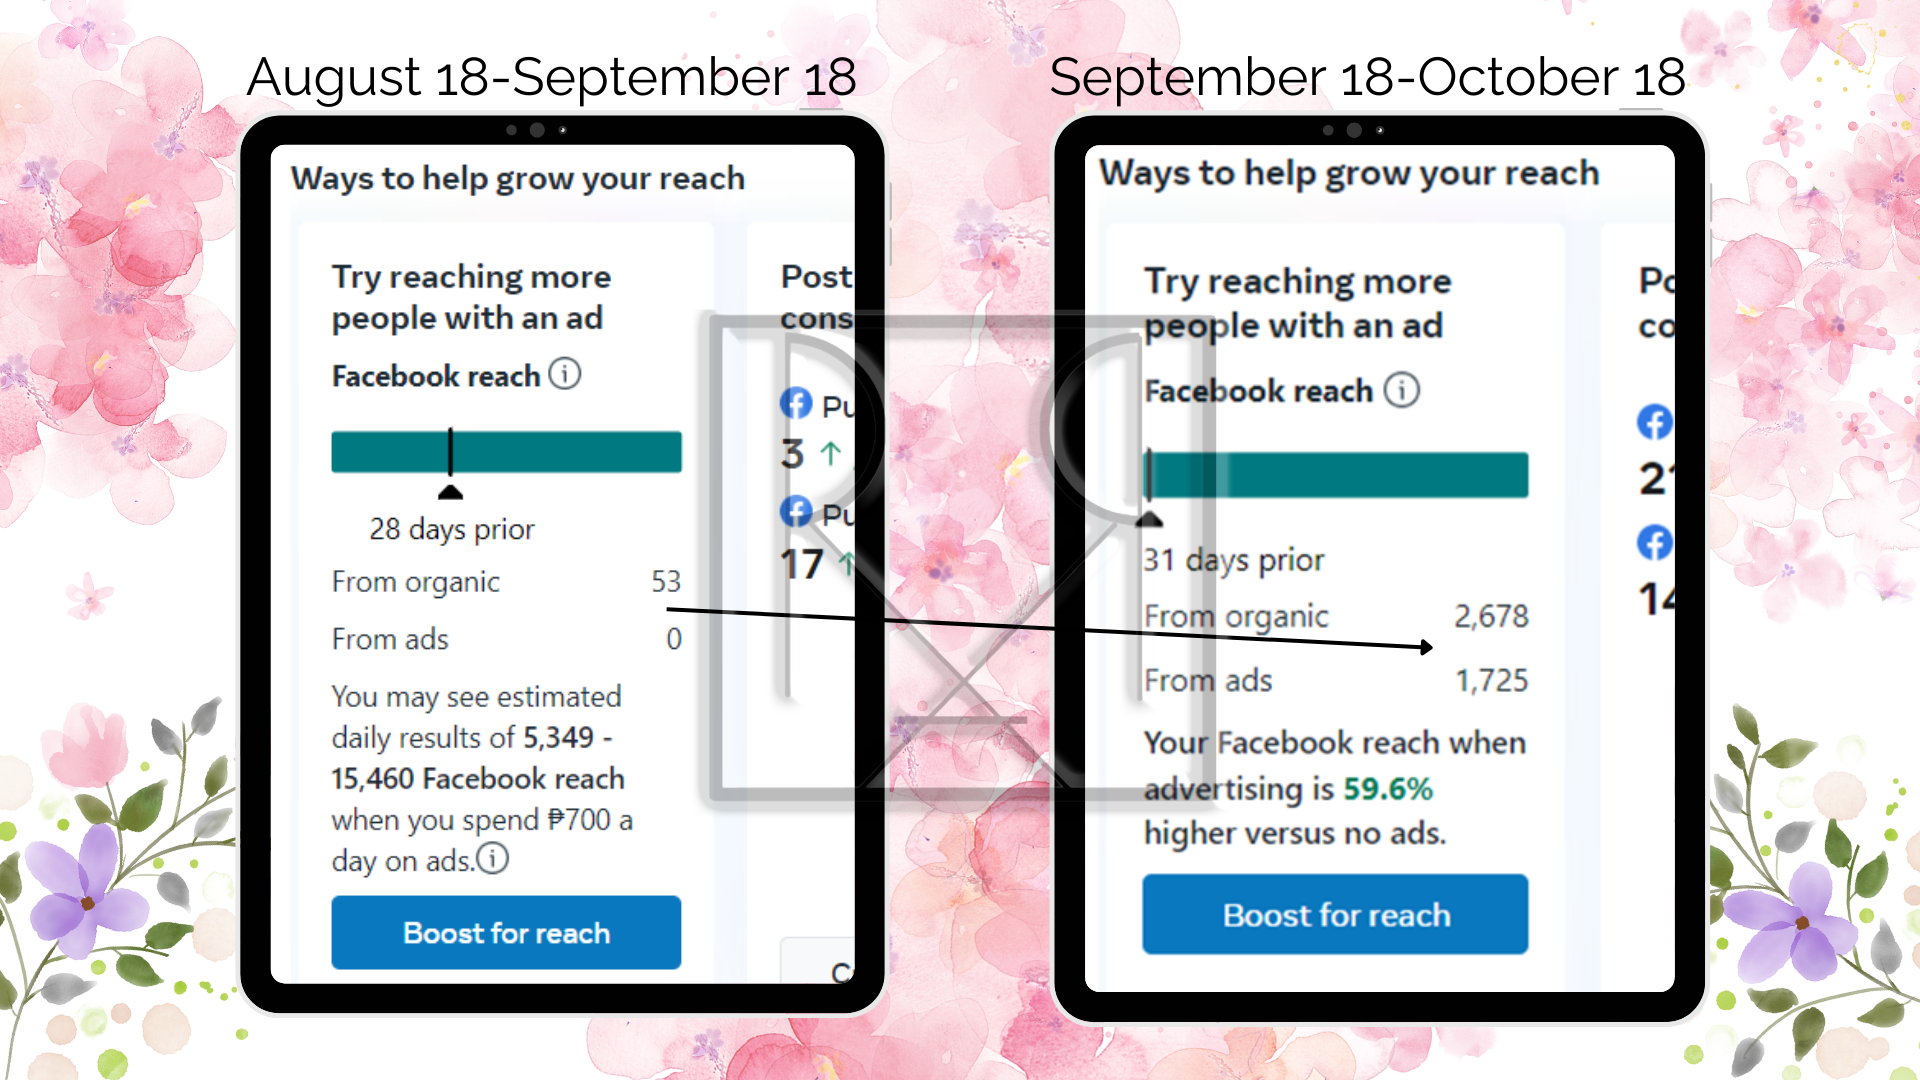Viewport: 1920px width, 1080px height.
Task: Click info icon beside left Facebook reach
Action: (565, 374)
